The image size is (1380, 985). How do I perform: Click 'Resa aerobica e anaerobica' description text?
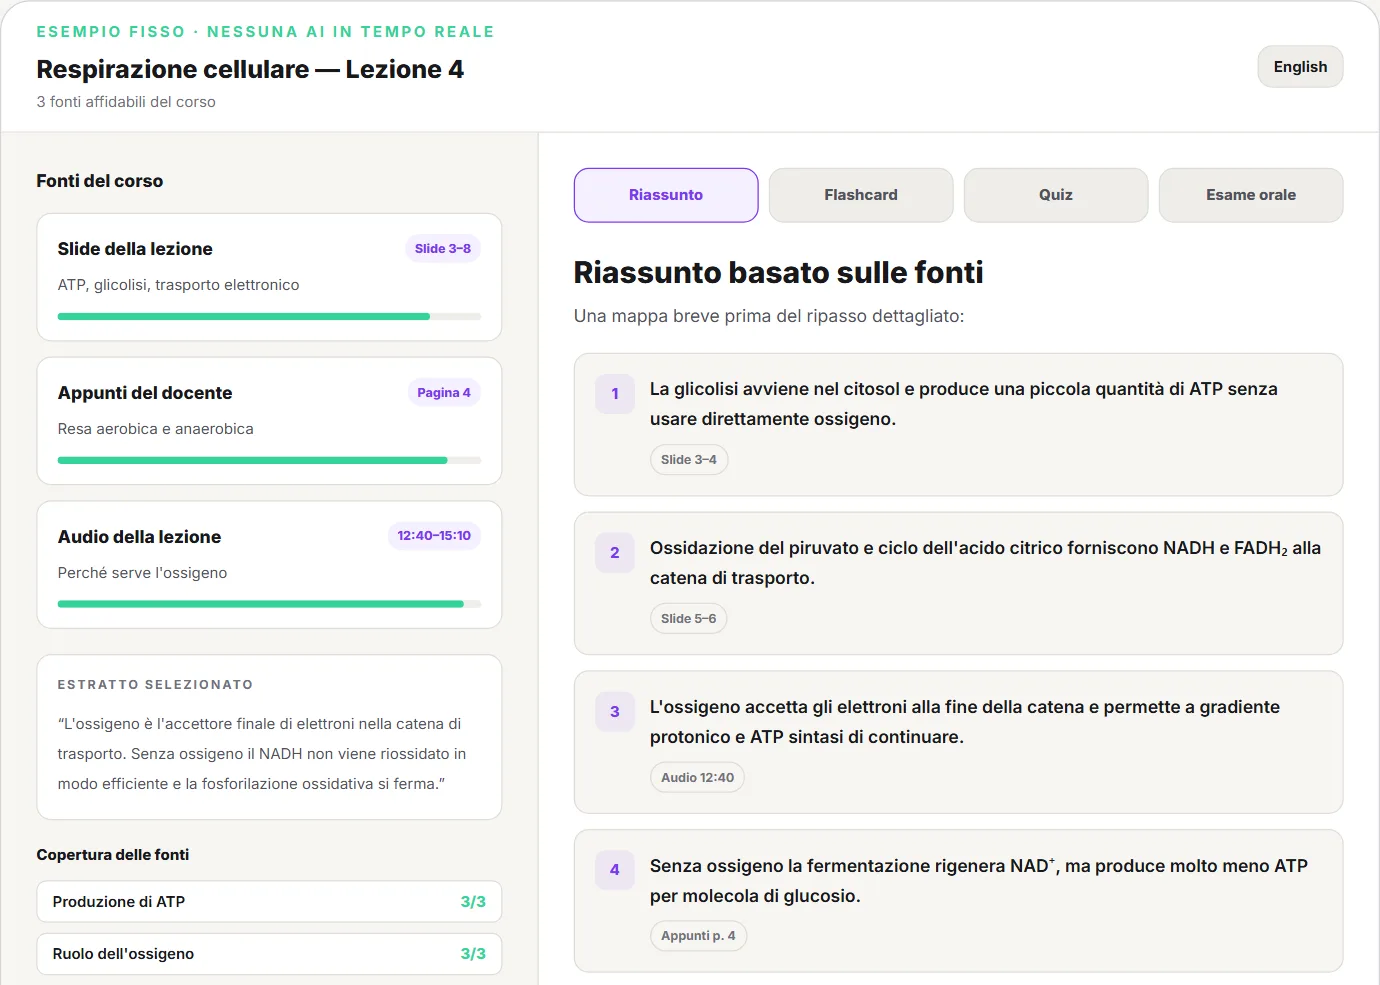[x=156, y=429]
